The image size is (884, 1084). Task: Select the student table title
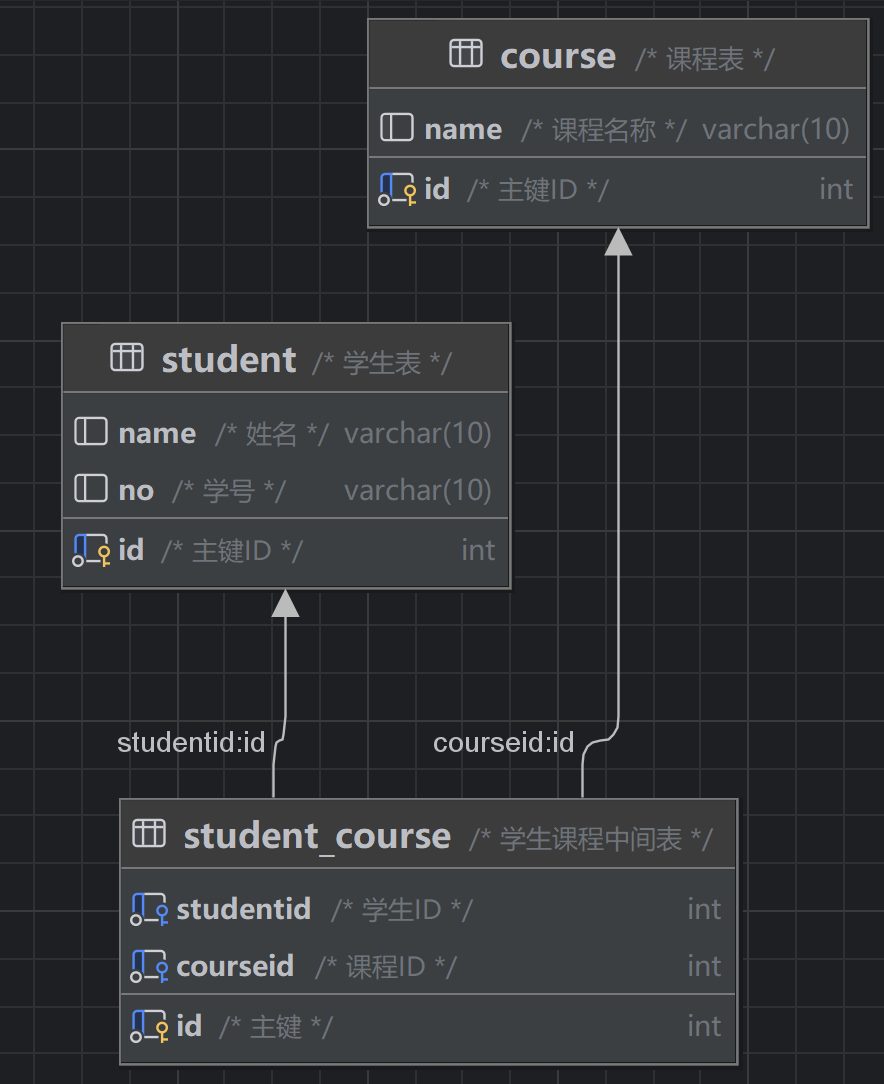229,360
